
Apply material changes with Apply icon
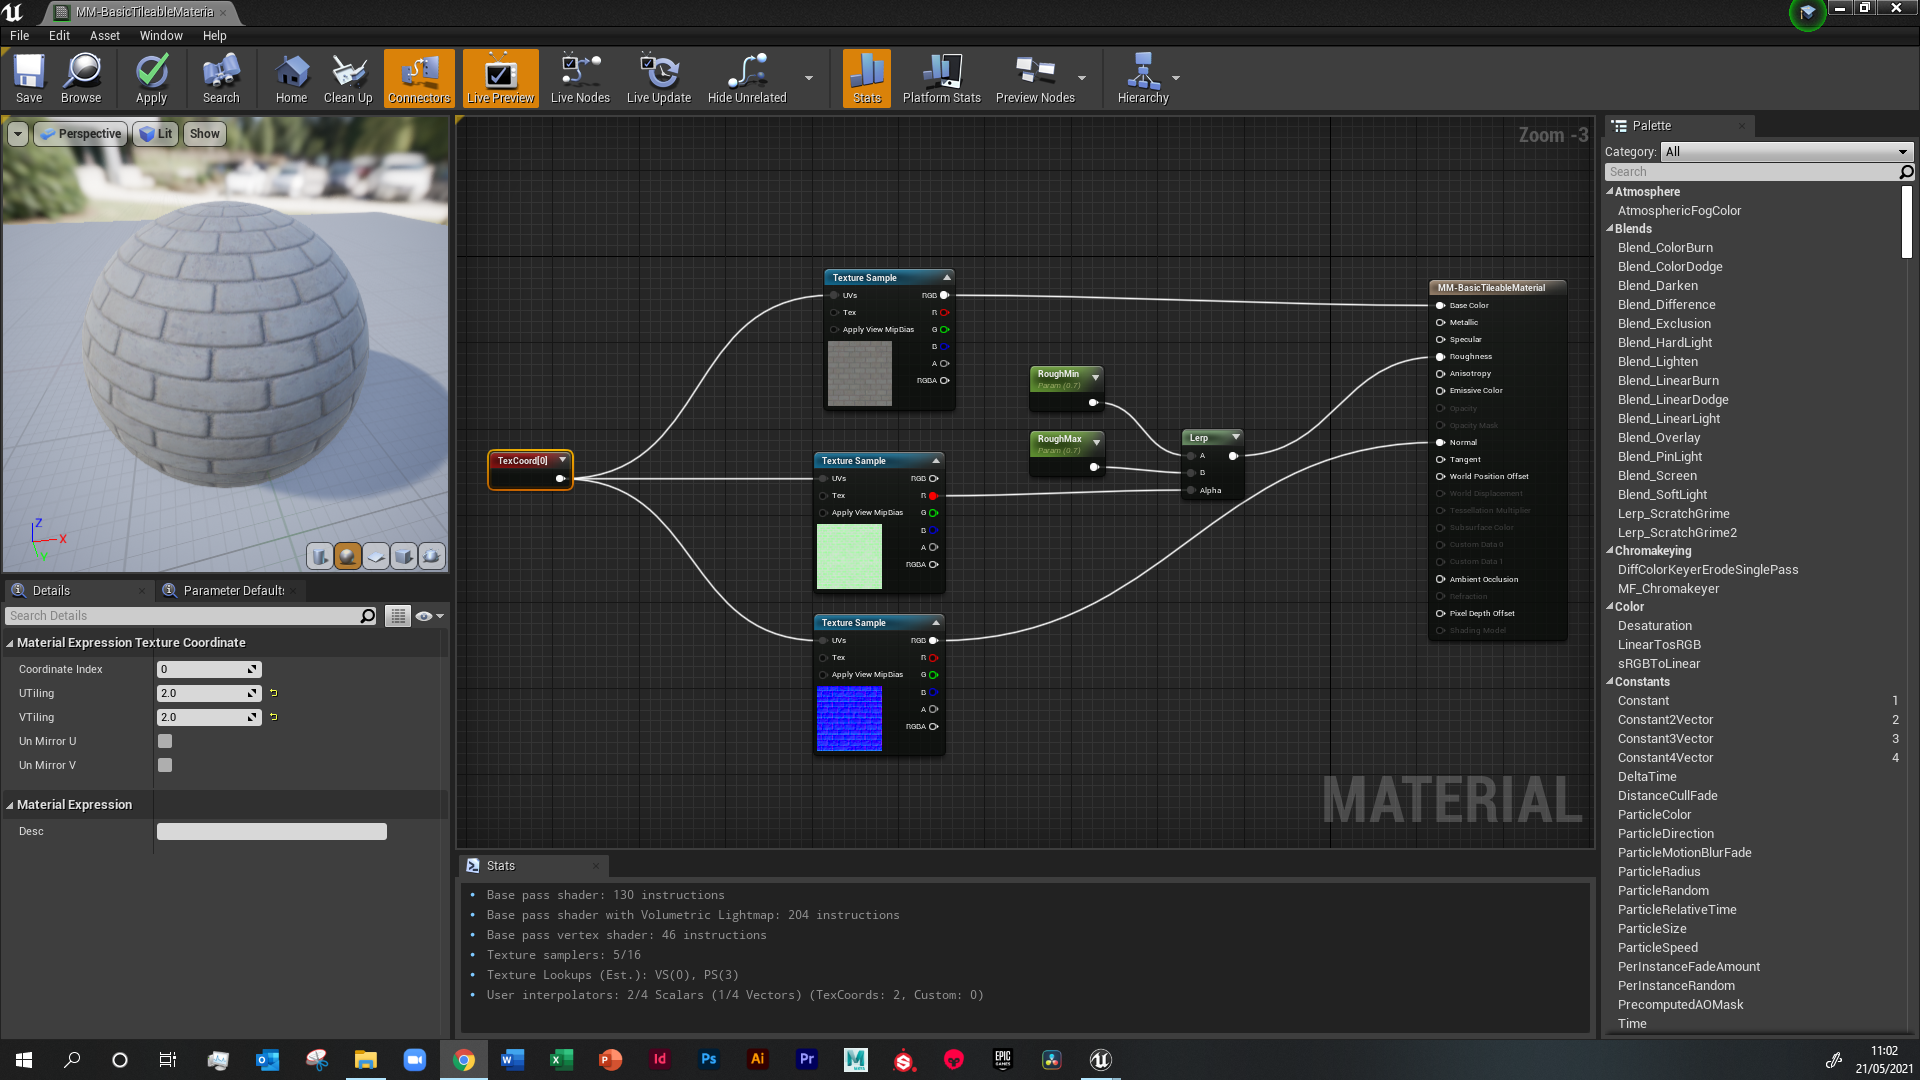pyautogui.click(x=151, y=78)
